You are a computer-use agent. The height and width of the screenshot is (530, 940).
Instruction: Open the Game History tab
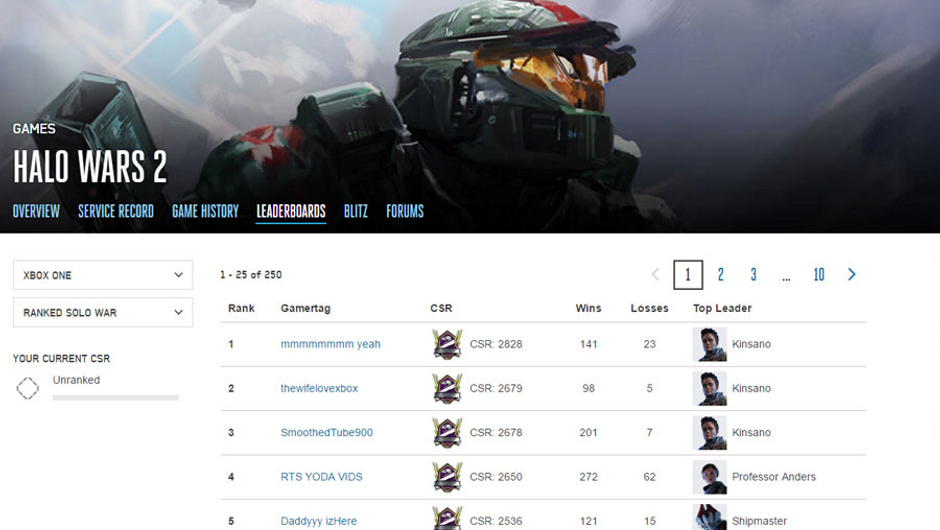click(205, 211)
